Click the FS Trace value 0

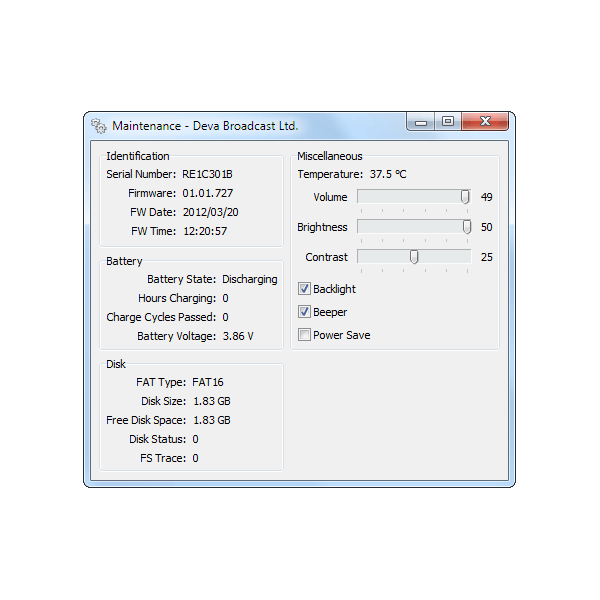point(196,458)
